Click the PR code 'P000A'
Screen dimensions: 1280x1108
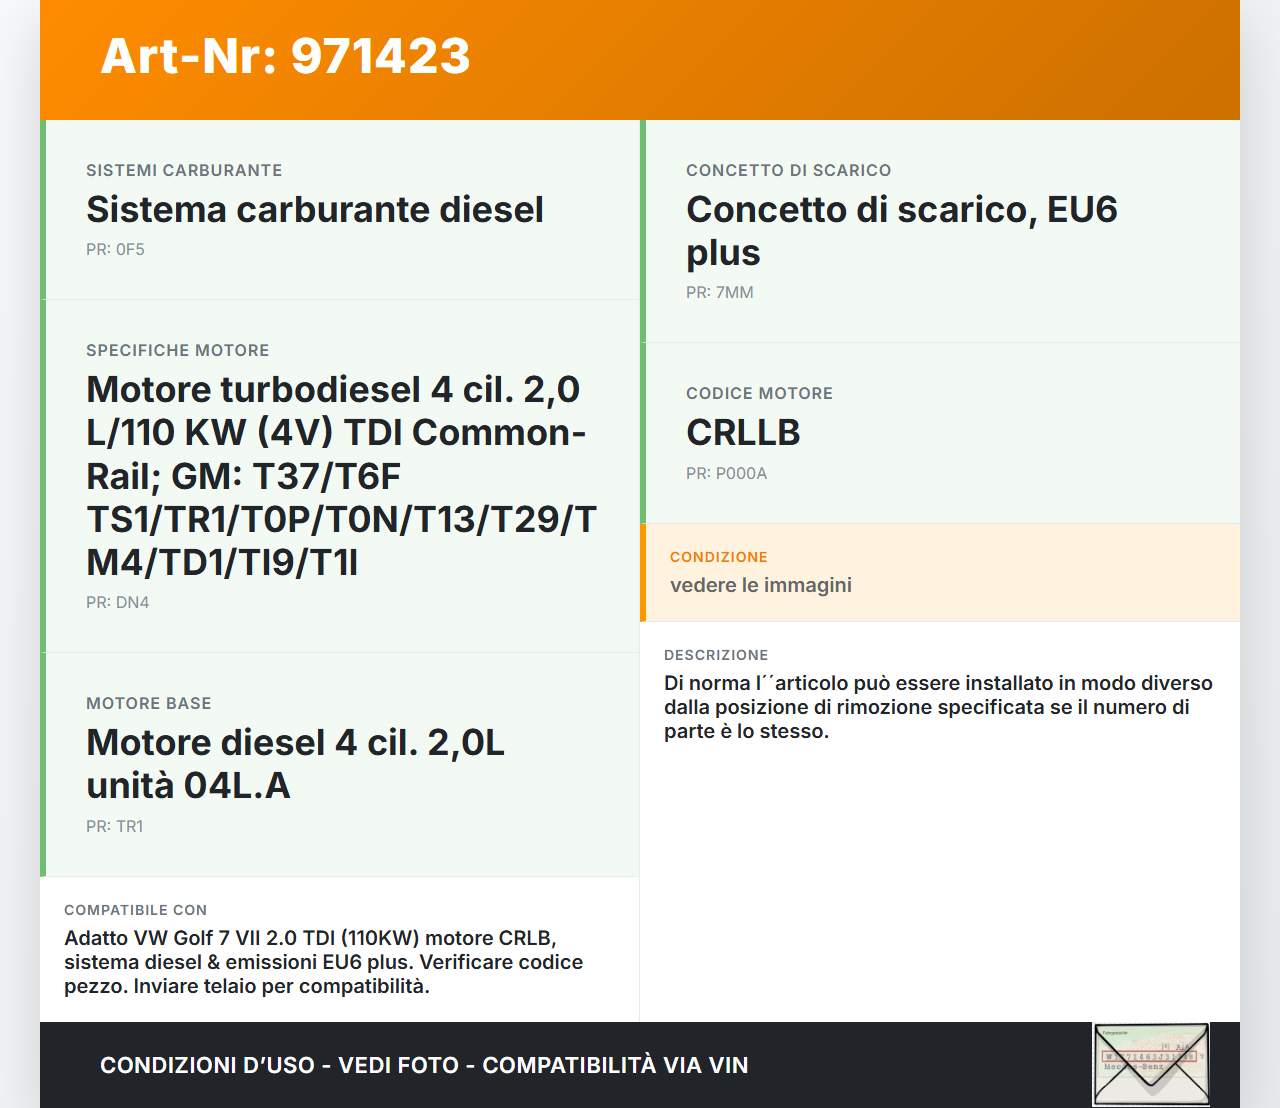pyautogui.click(x=726, y=473)
